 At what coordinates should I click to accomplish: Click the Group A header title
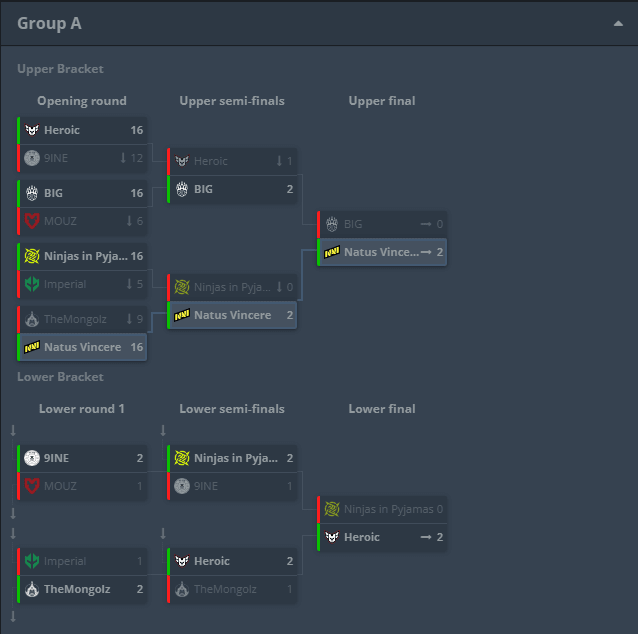49,24
